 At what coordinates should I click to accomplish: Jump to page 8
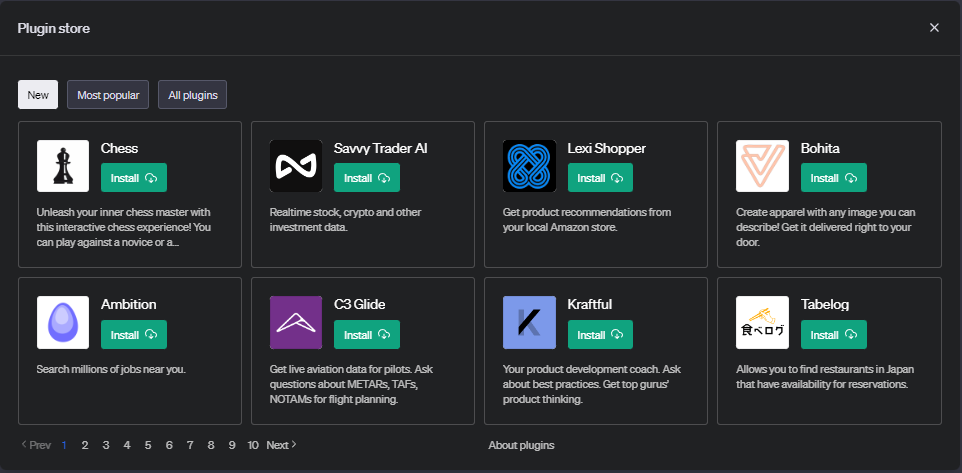coord(211,445)
